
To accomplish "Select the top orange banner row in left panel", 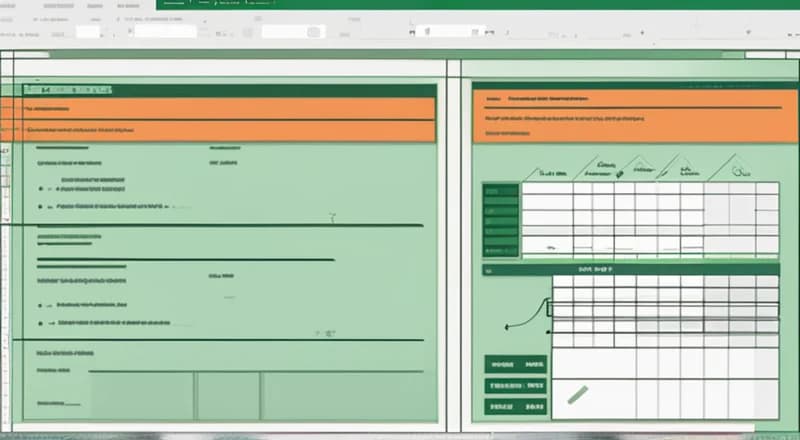I will 228,108.
